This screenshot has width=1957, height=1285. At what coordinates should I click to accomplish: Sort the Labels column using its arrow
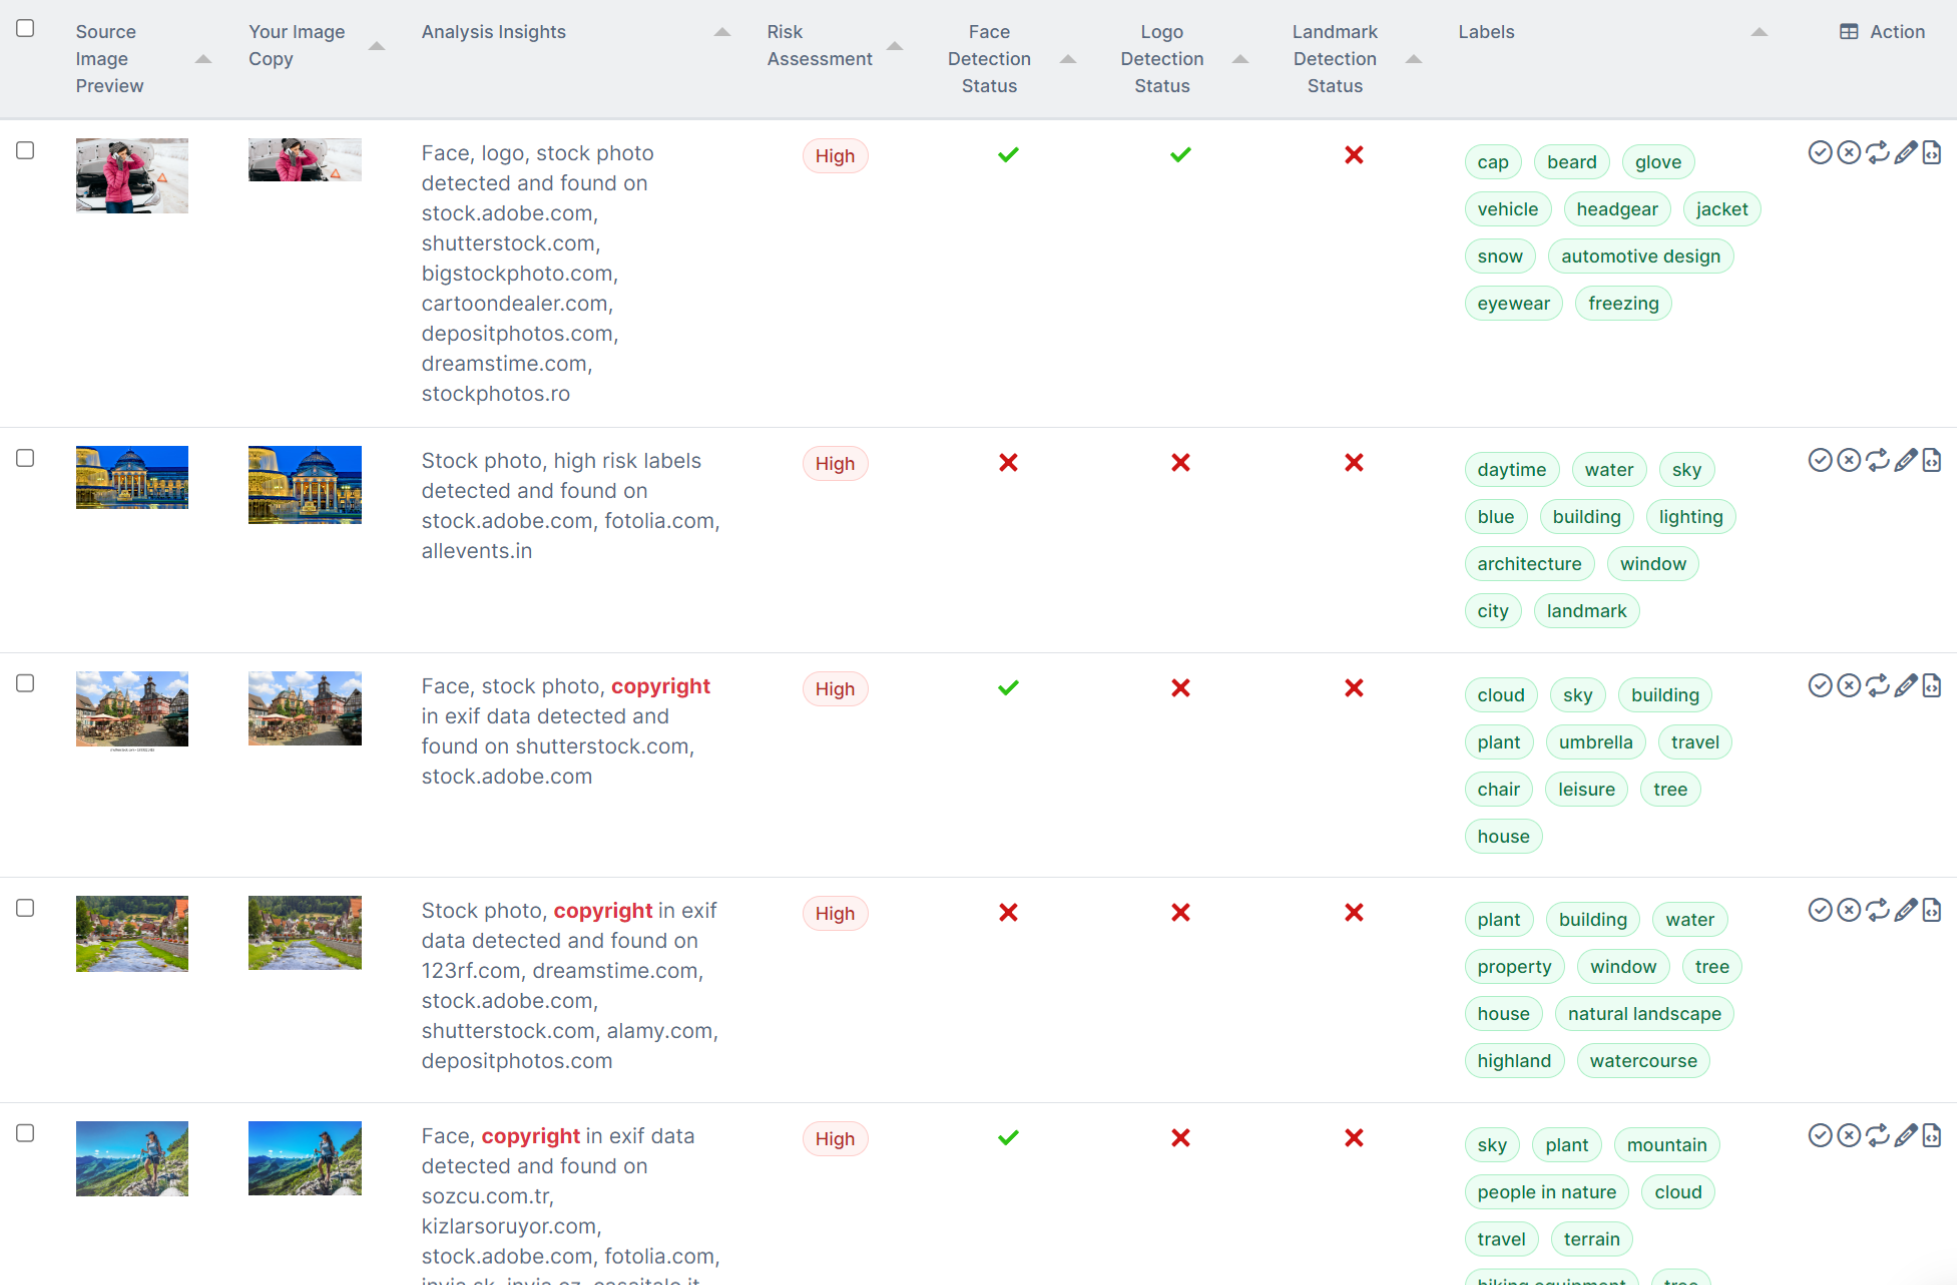point(1759,32)
